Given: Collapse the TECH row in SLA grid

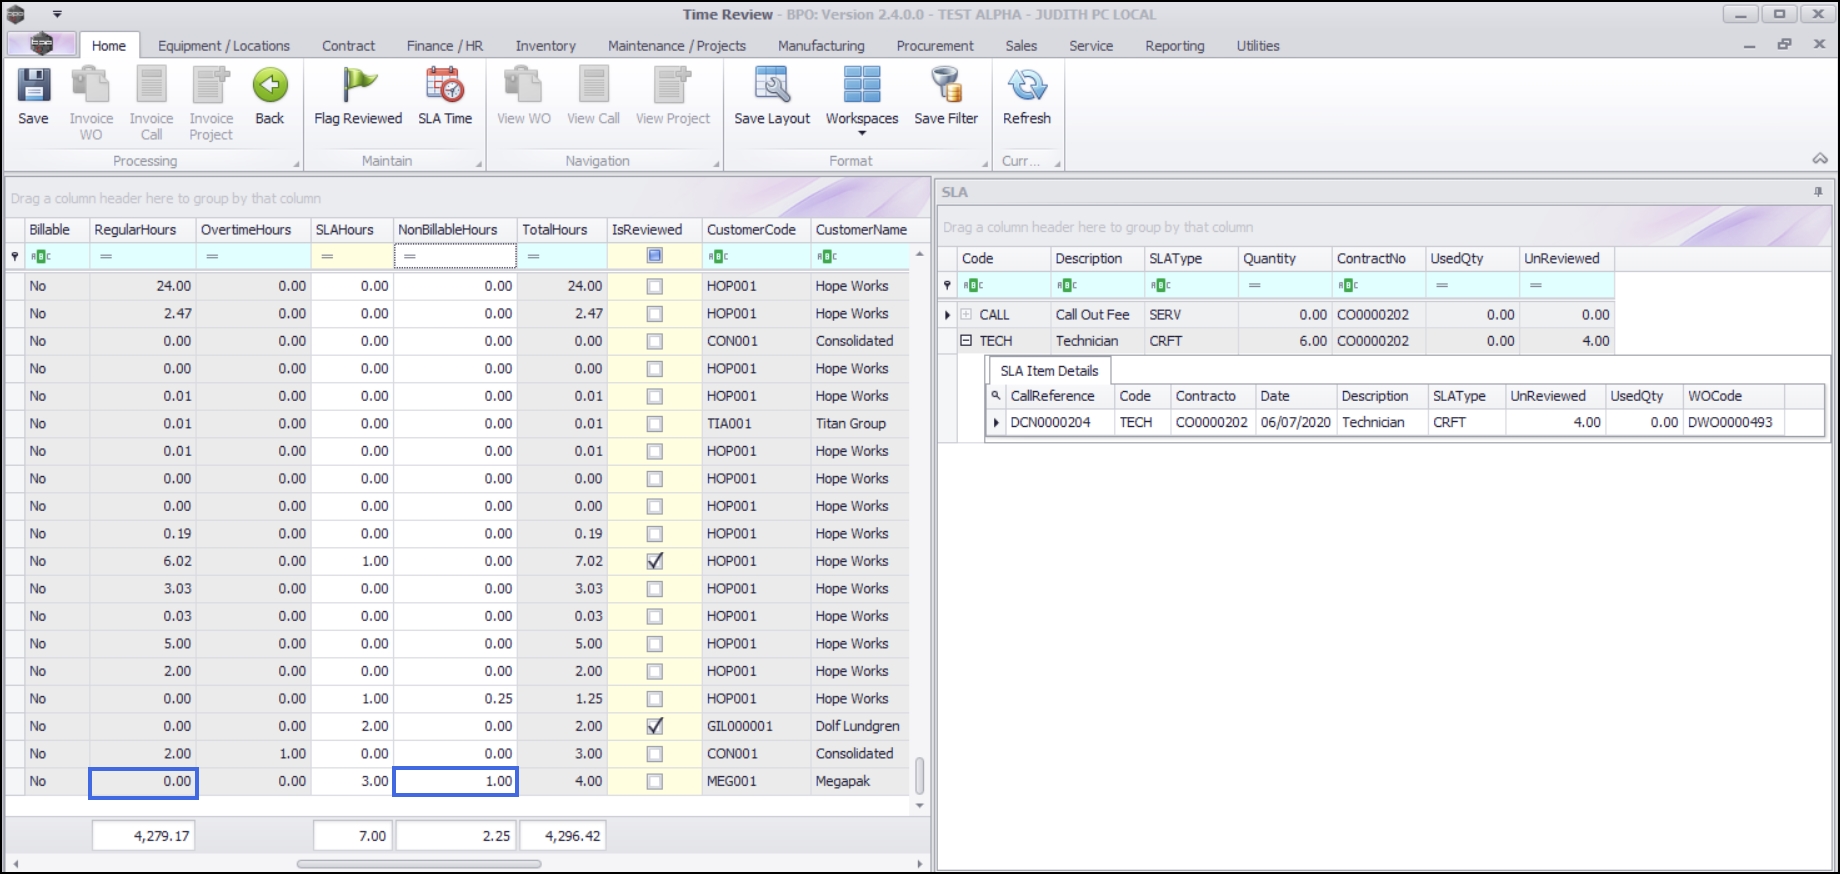Looking at the screenshot, I should click(966, 341).
